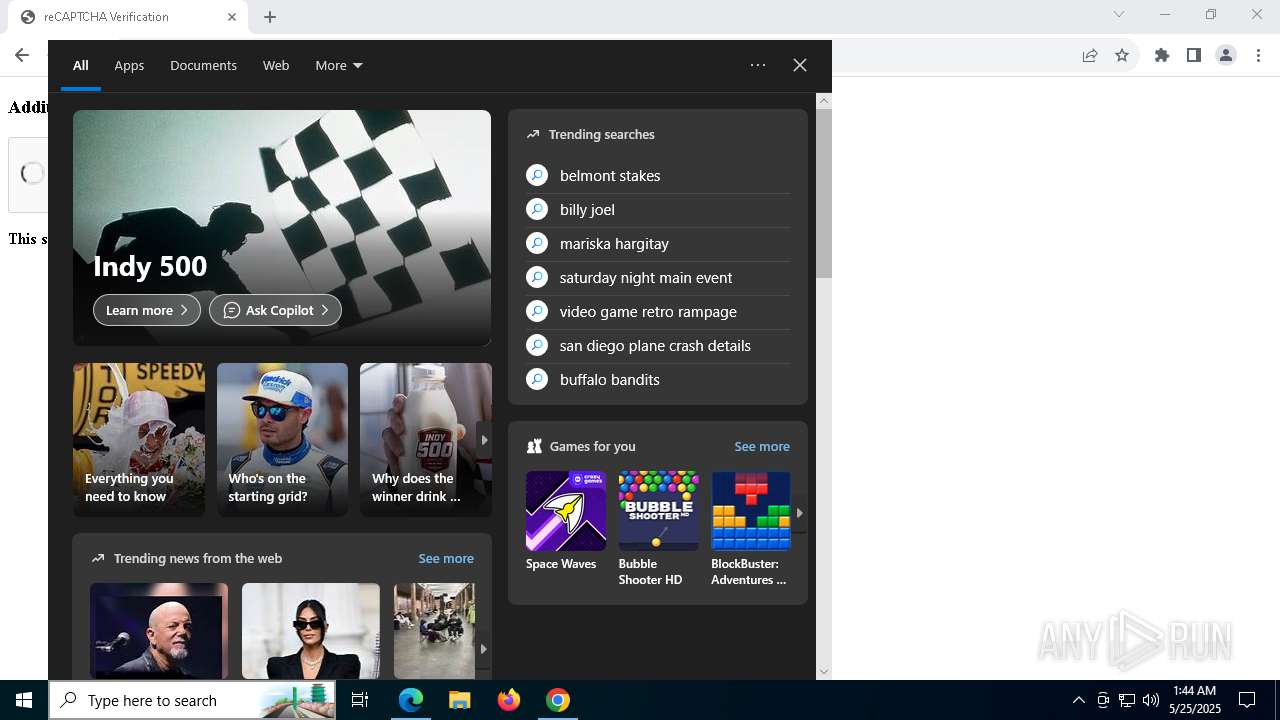
Task: Open the Chrome three-dot menu
Action: (x=1259, y=55)
